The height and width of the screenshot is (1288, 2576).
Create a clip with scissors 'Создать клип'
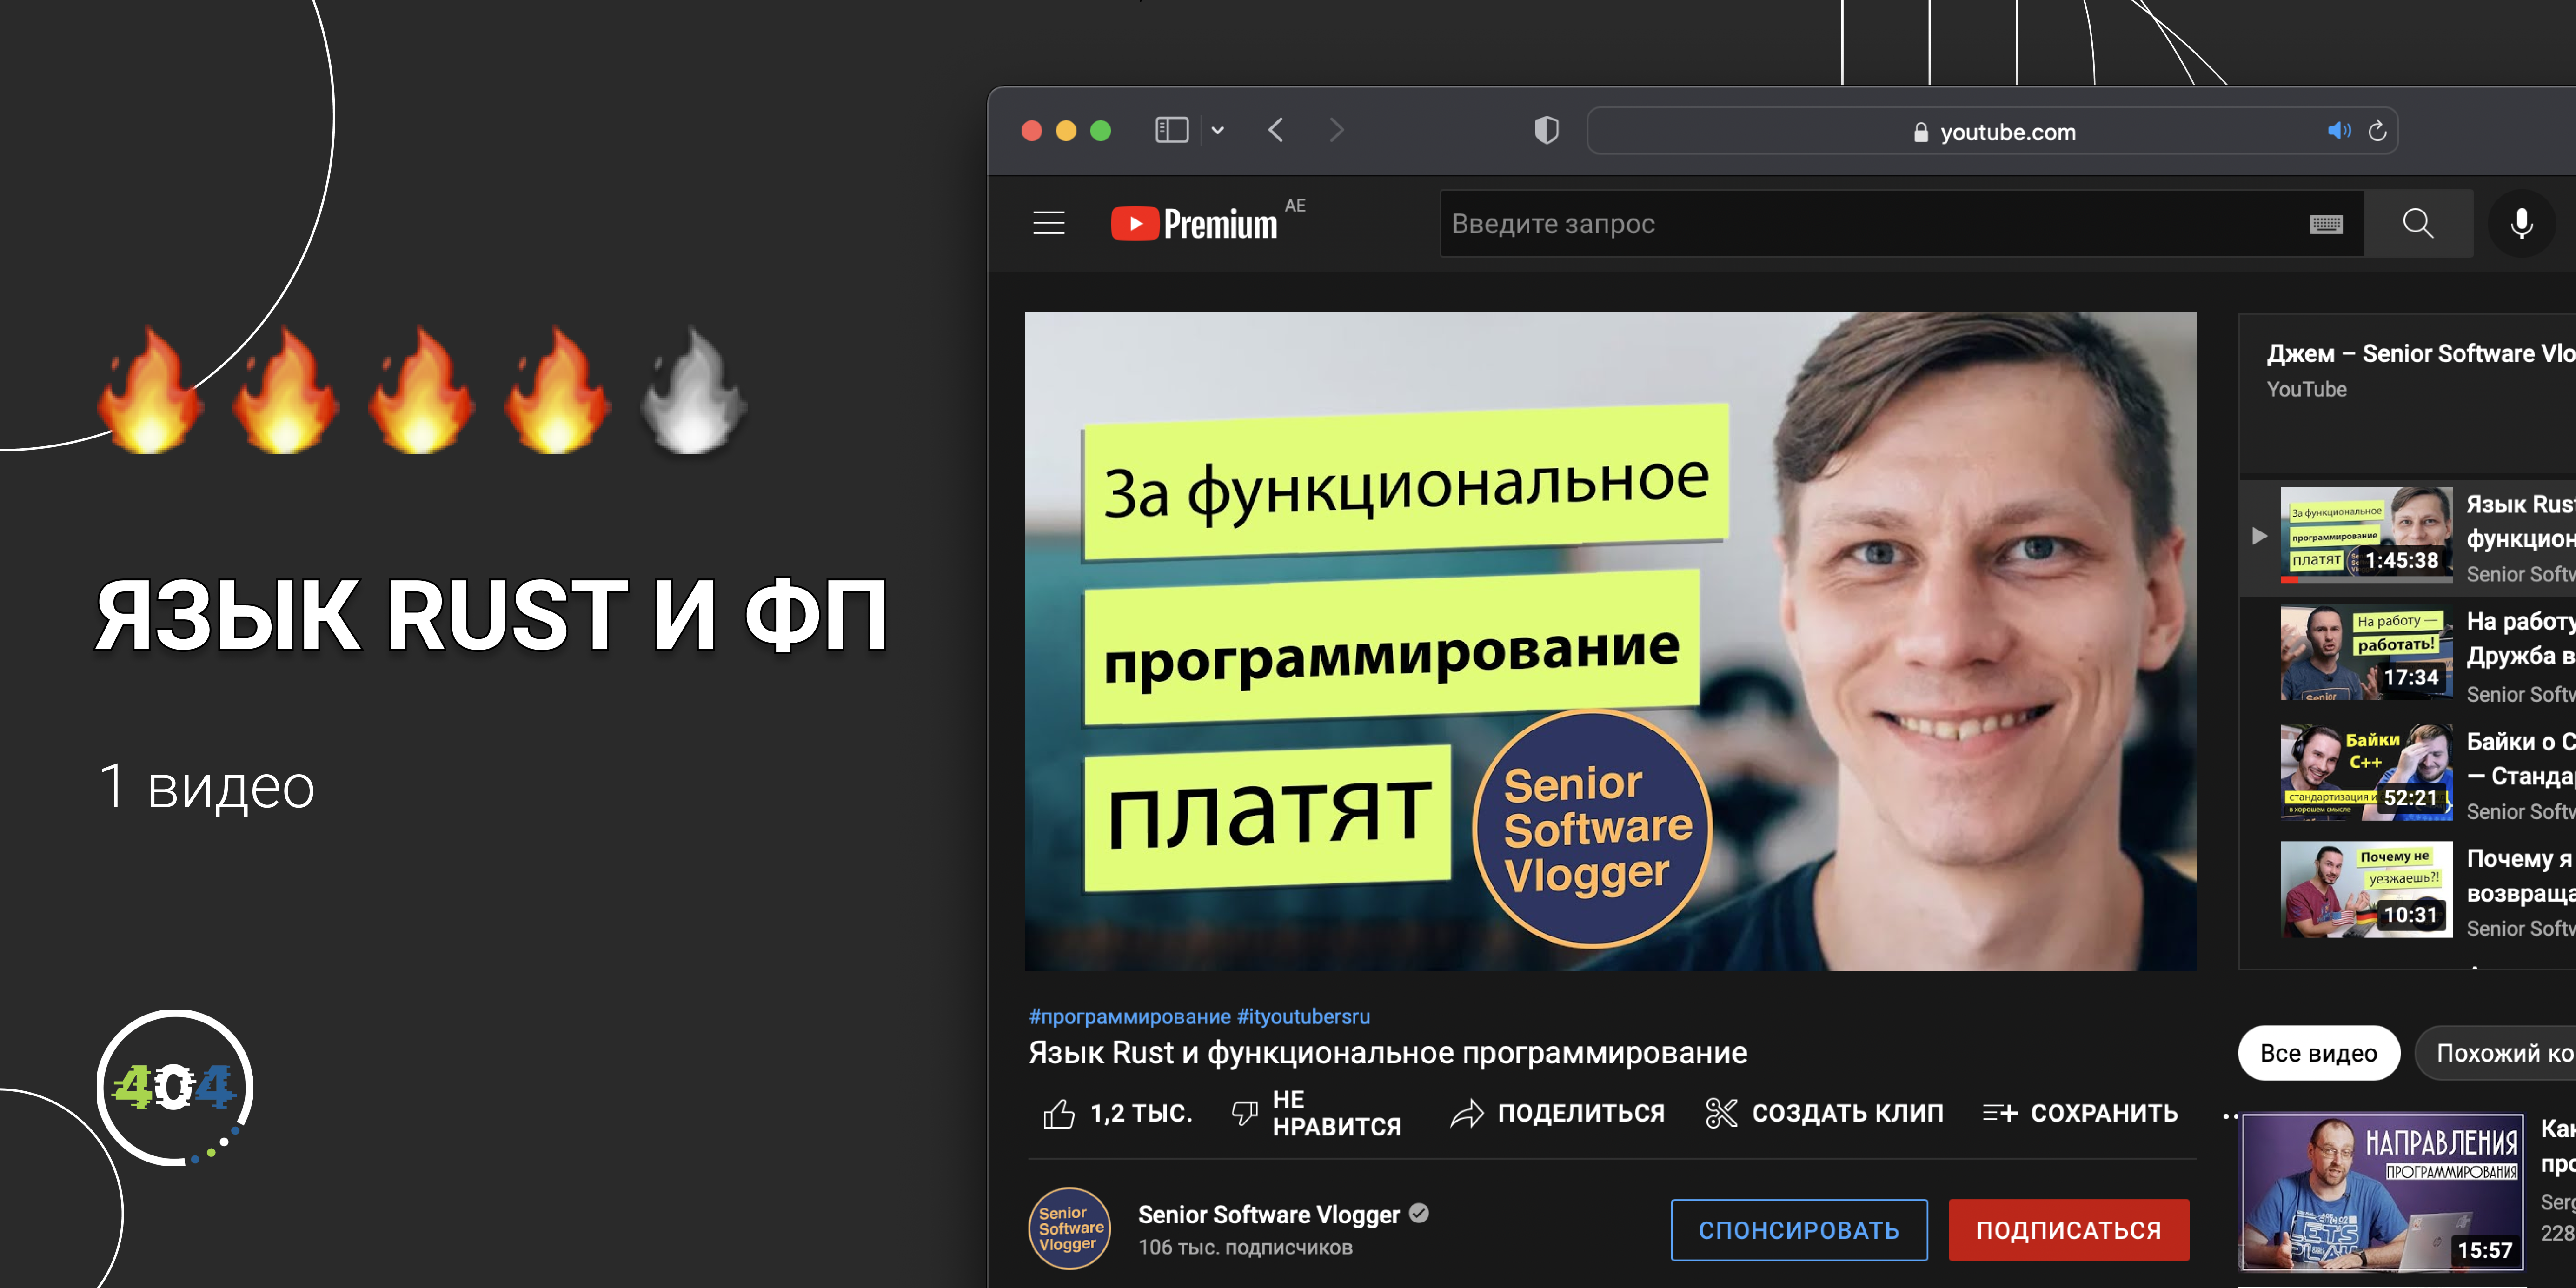coord(1824,1113)
